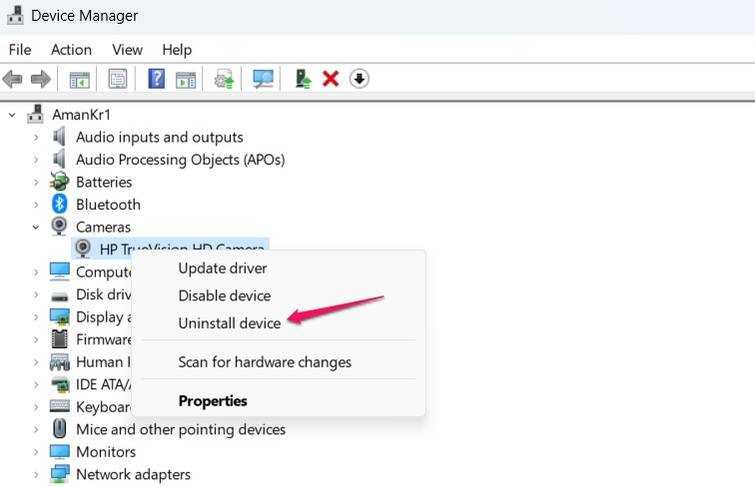Click the Audio Processing Objects speaker icon
Screen dimensions: 755x487
(59, 159)
